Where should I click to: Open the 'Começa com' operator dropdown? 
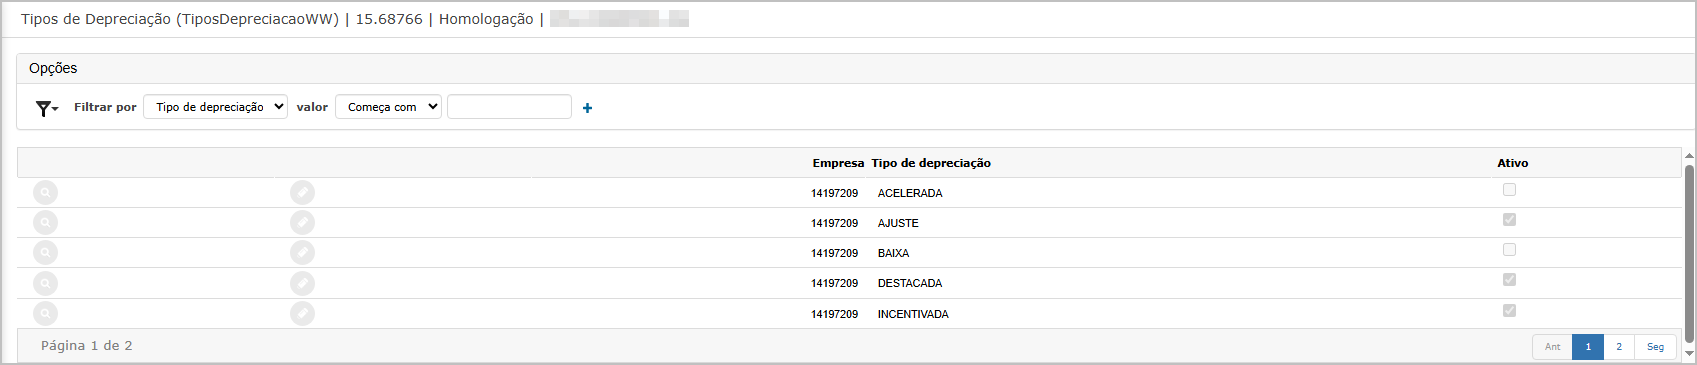389,107
